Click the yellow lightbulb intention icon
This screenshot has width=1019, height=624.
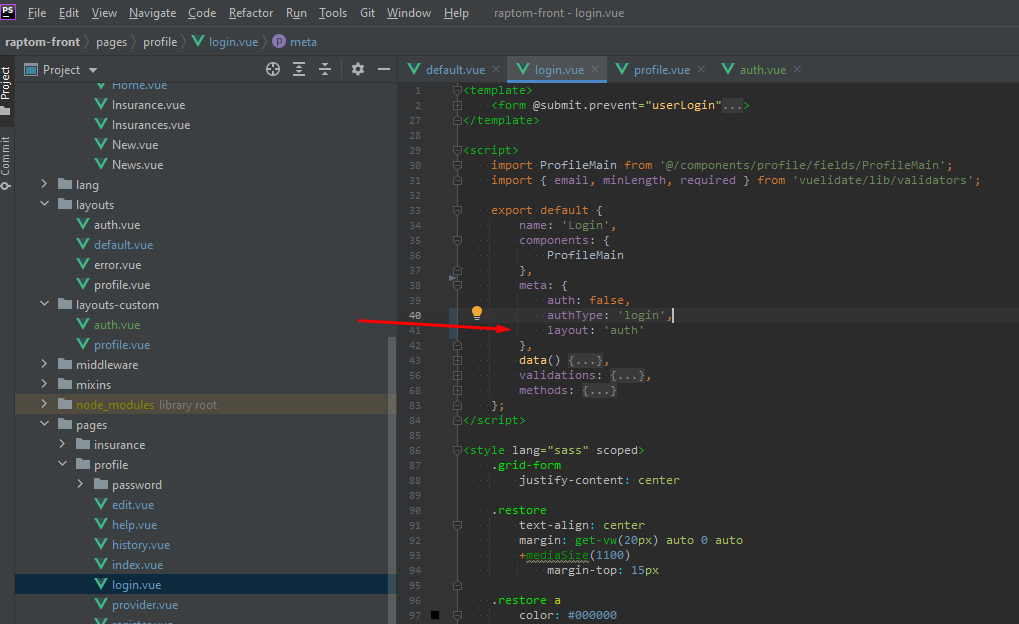[x=476, y=313]
